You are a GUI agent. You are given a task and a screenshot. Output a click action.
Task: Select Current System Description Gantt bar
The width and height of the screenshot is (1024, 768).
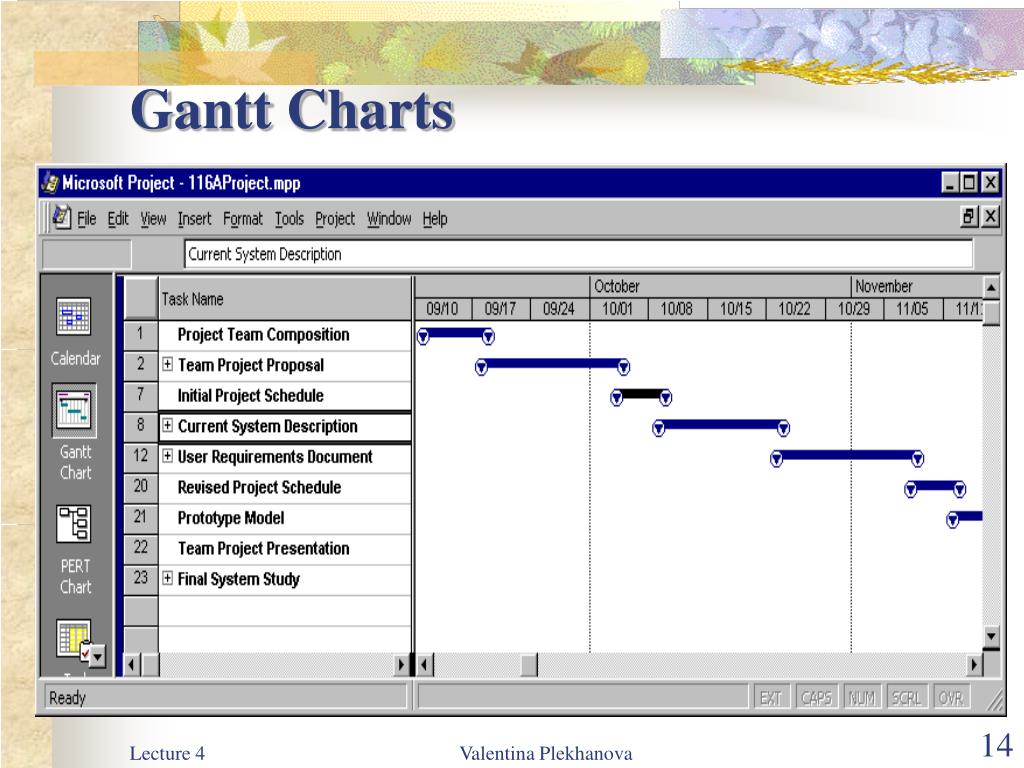[721, 424]
